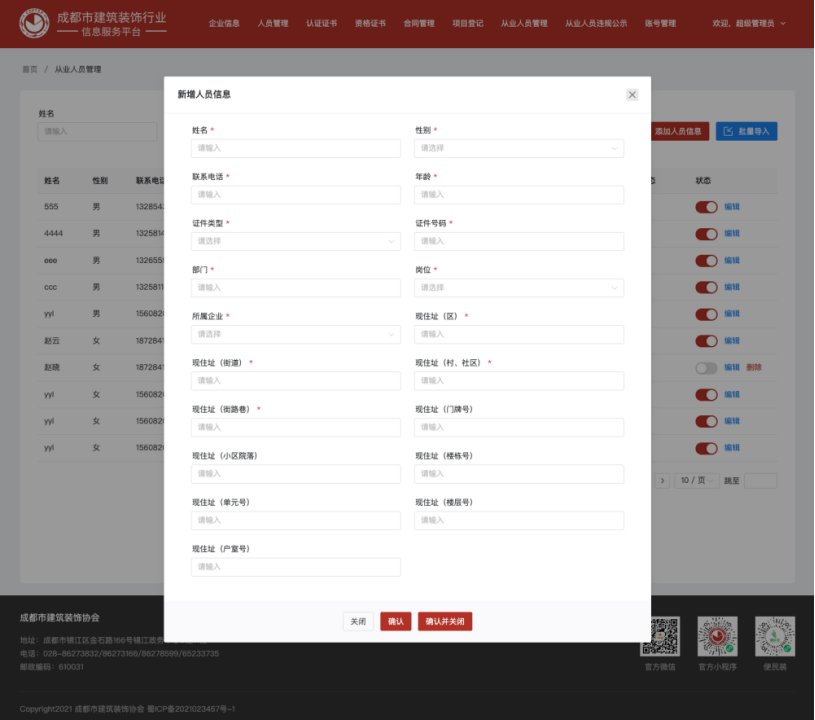815x720 pixels.
Task: Toggle the status switch for row 555
Action: pyautogui.click(x=706, y=207)
